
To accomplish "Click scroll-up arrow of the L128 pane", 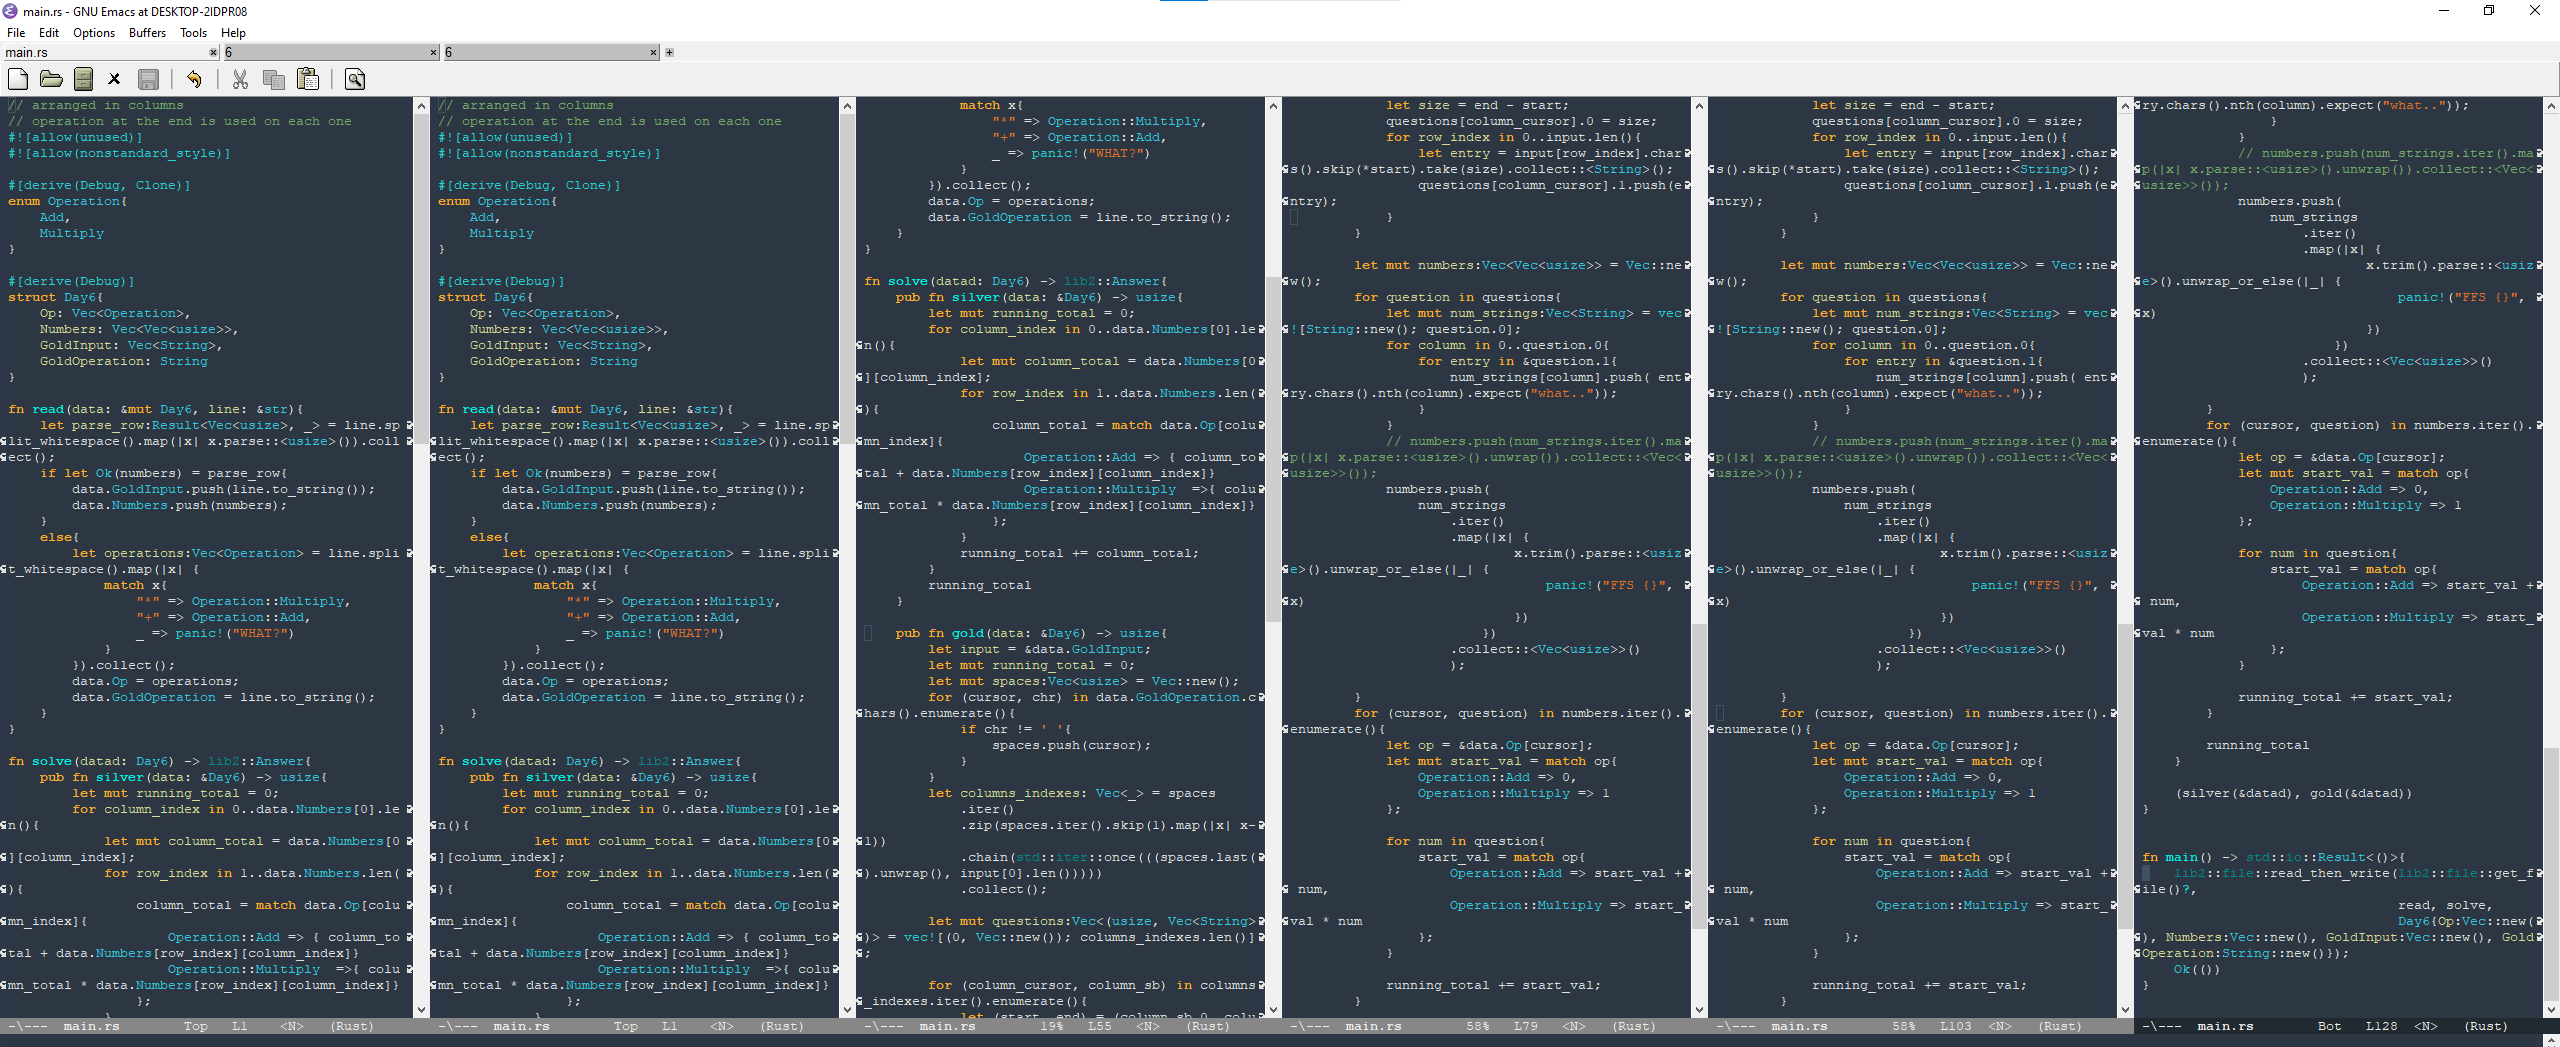I will 2551,105.
